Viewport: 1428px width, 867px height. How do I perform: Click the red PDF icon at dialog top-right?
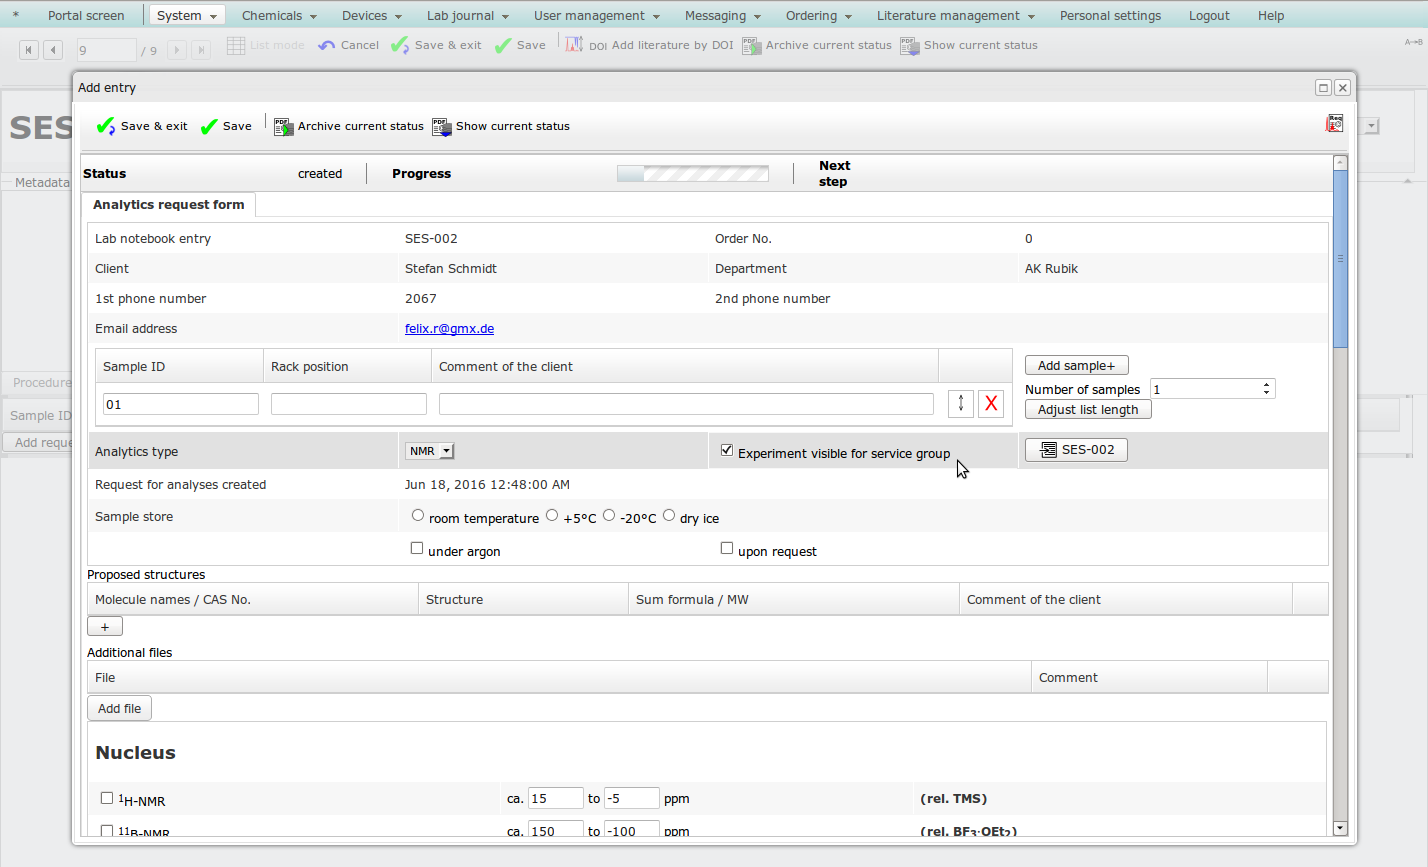[x=1334, y=124]
